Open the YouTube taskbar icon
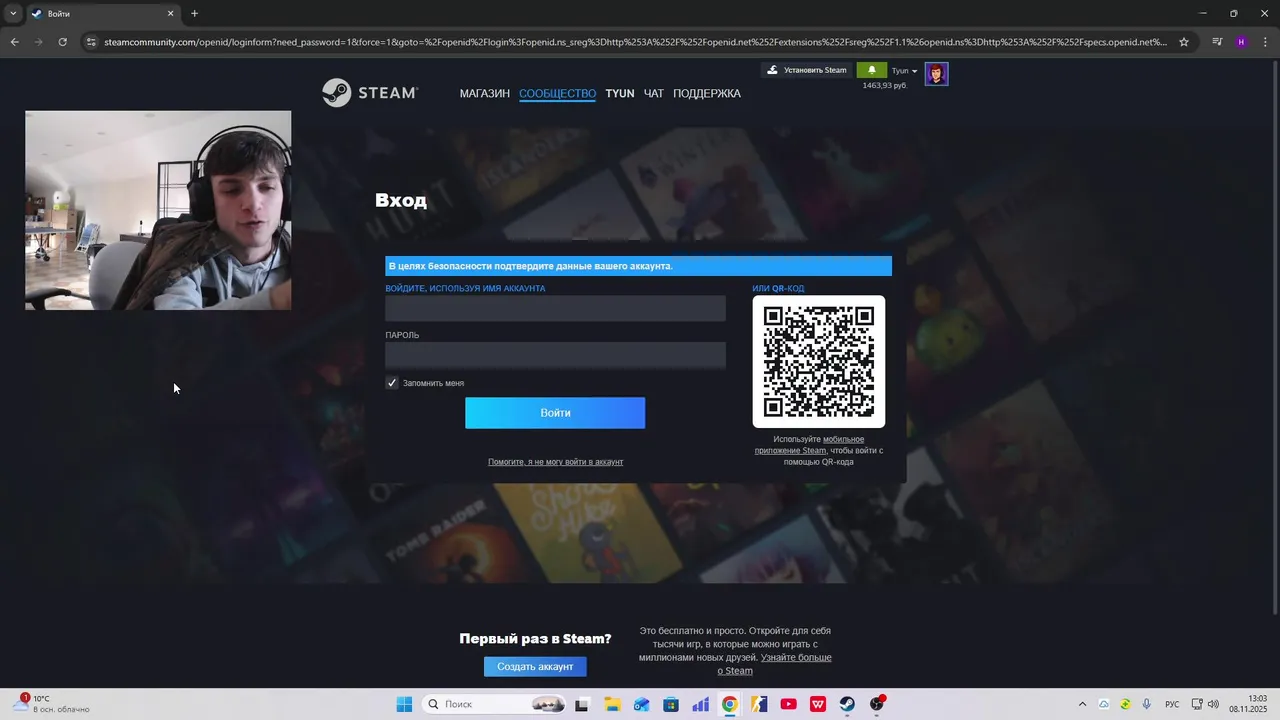The width and height of the screenshot is (1280, 720). [x=788, y=704]
